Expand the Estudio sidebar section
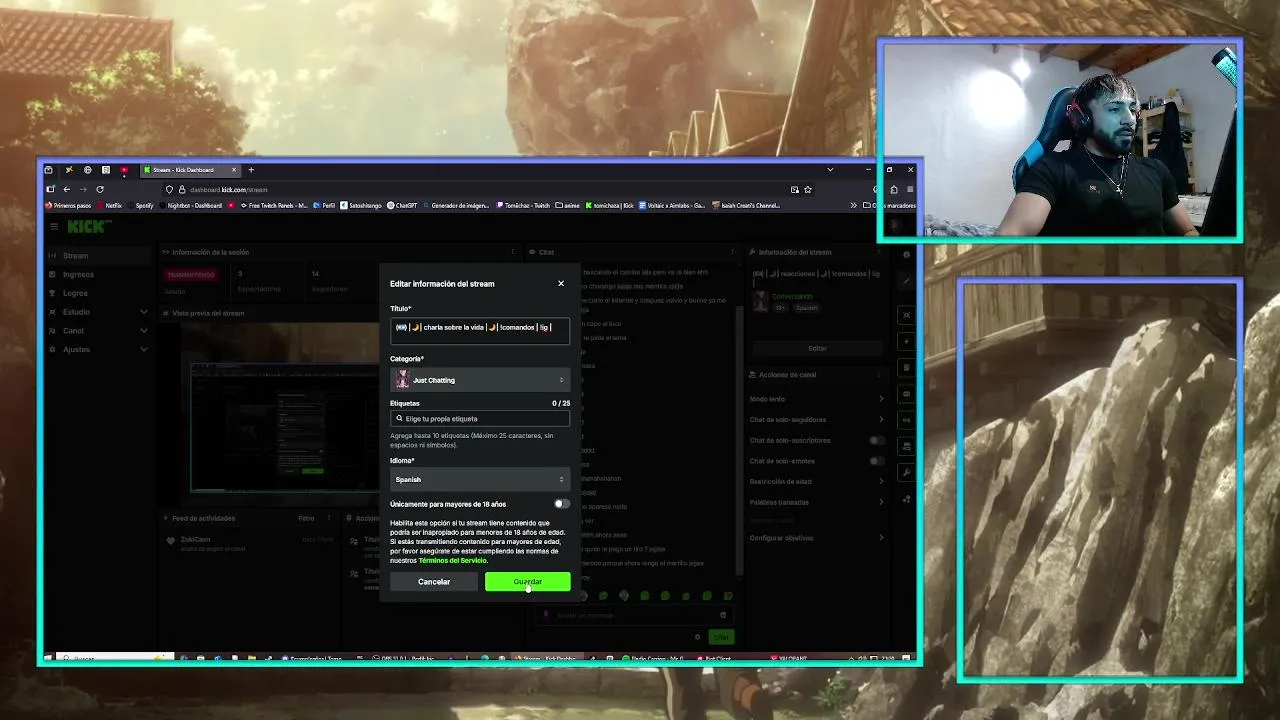The image size is (1280, 720). [x=97, y=312]
